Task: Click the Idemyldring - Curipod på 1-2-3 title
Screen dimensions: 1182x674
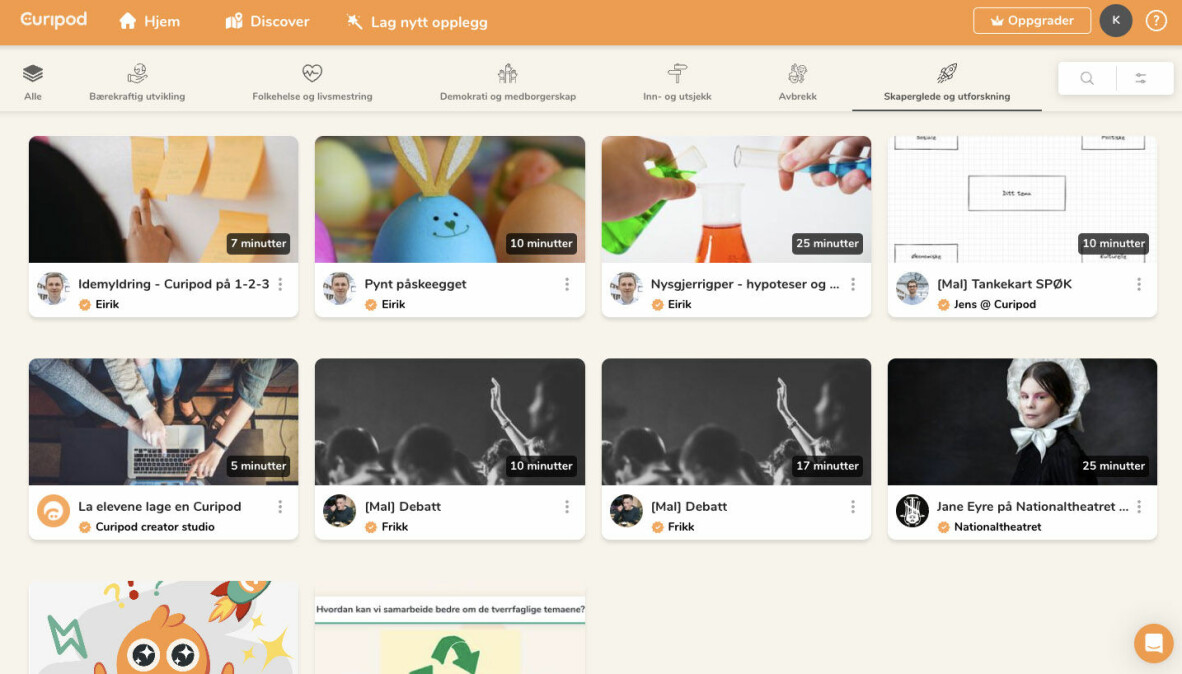Action: click(x=173, y=284)
